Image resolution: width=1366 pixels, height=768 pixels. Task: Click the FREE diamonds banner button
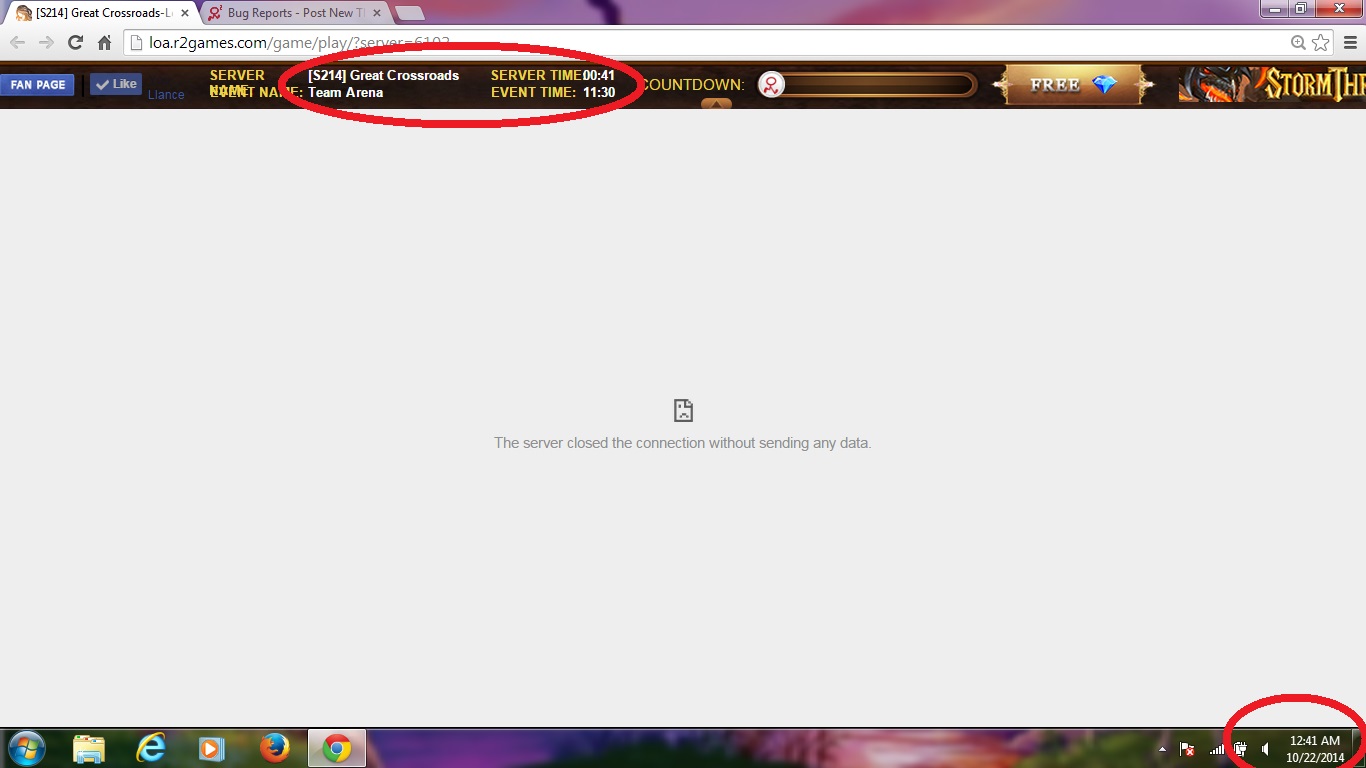pyautogui.click(x=1073, y=85)
